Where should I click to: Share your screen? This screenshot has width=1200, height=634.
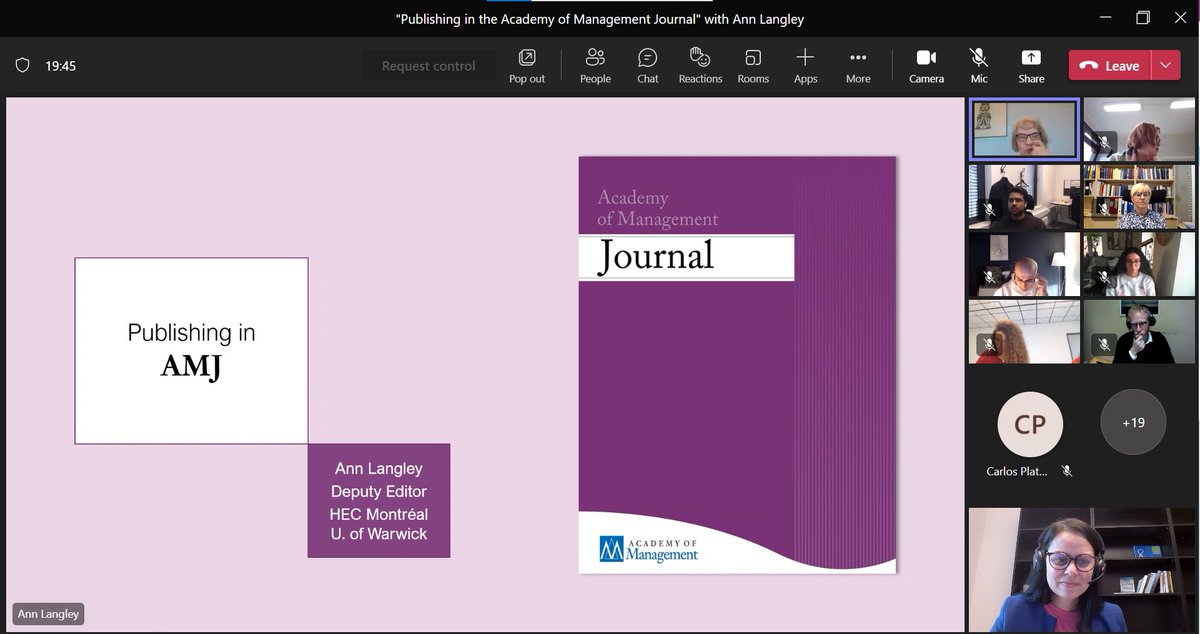click(x=1031, y=66)
